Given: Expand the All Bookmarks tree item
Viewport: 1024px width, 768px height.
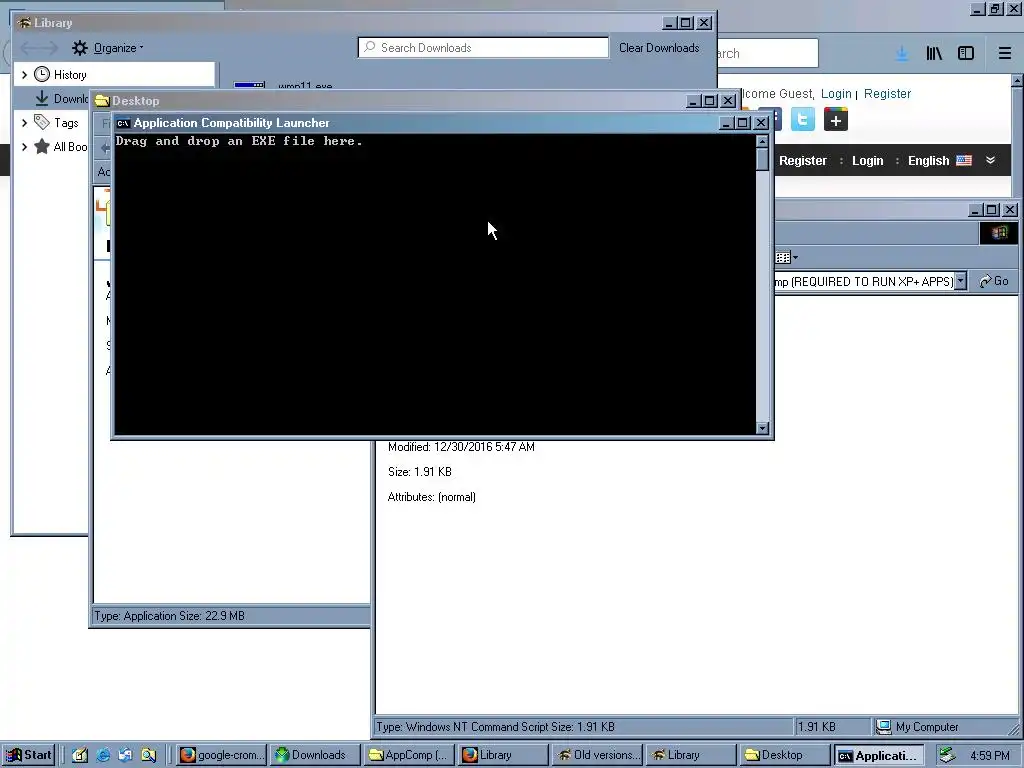Looking at the screenshot, I should pyautogui.click(x=25, y=146).
